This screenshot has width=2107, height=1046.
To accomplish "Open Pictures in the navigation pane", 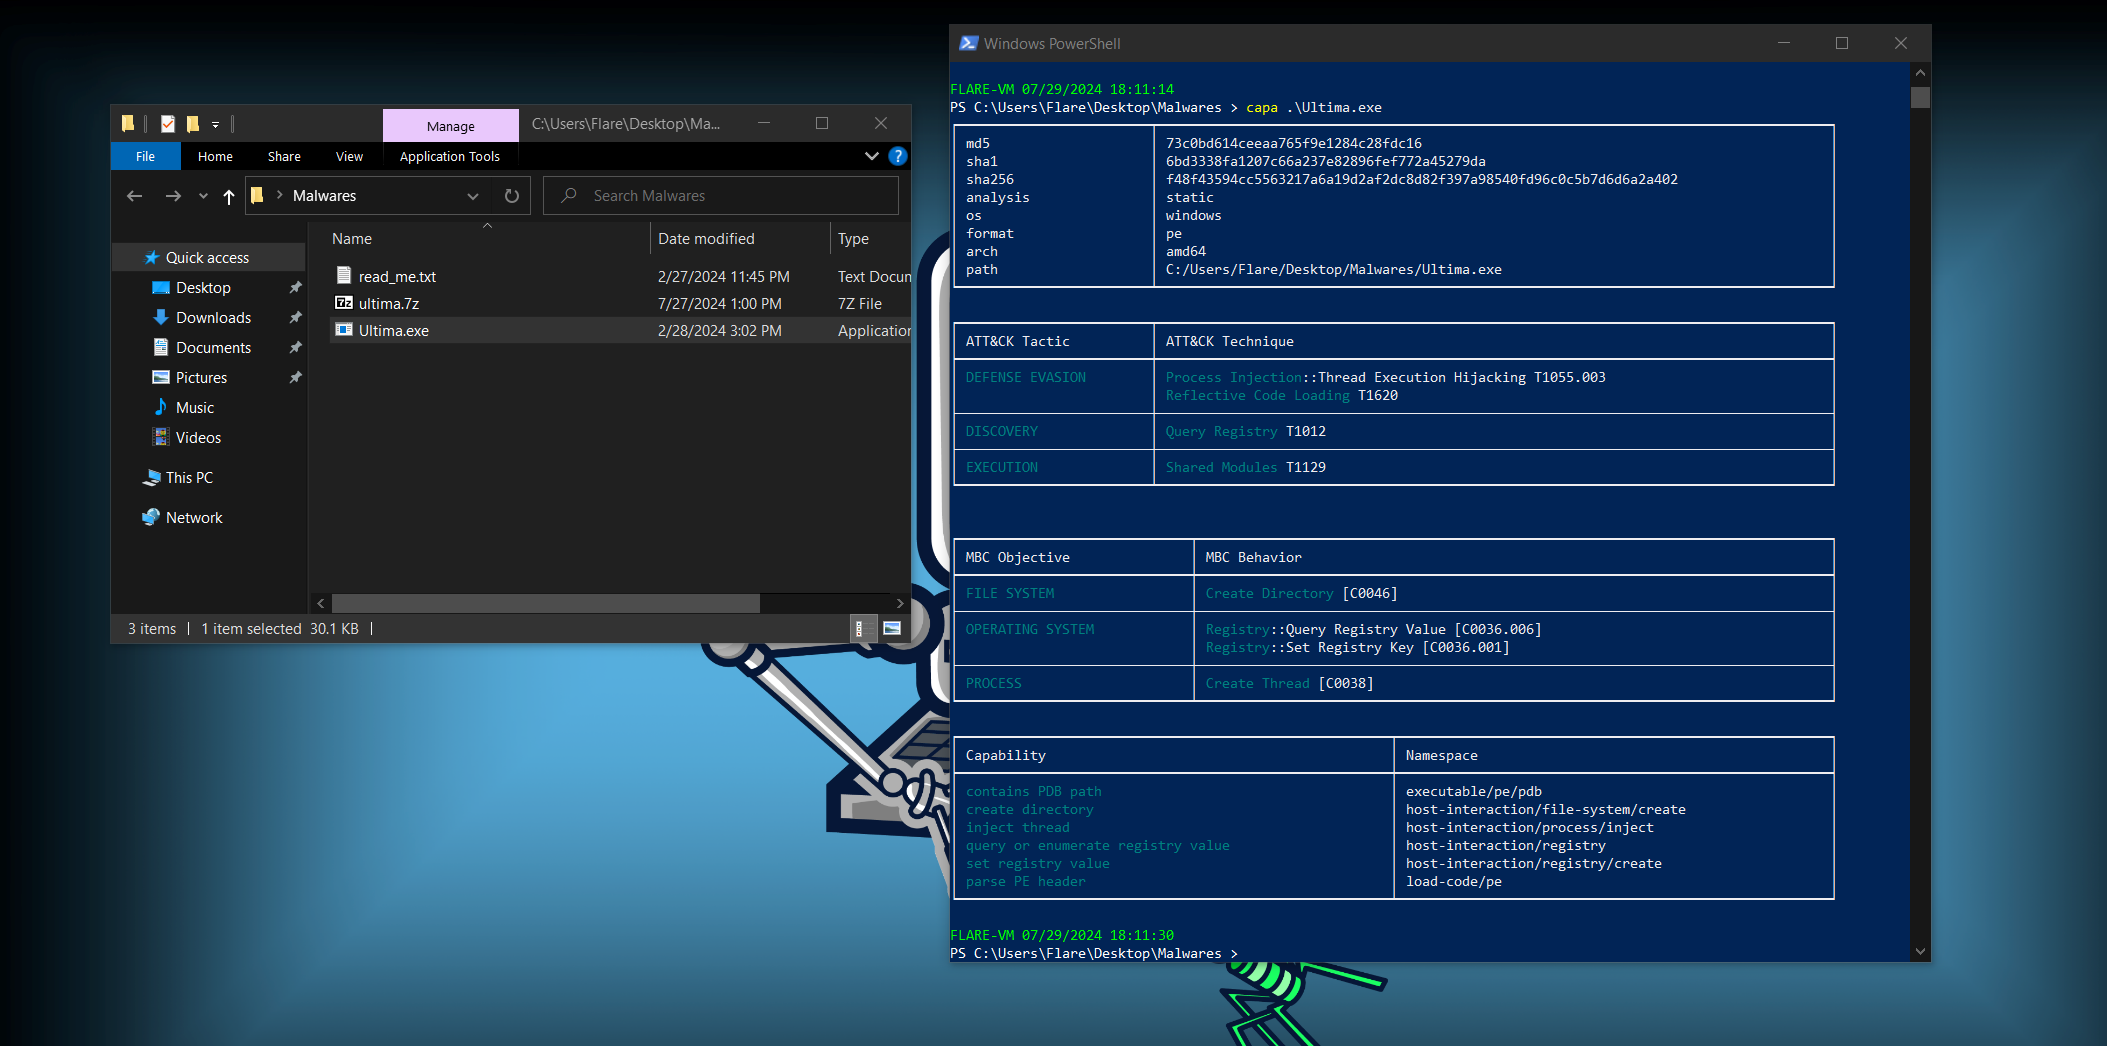I will click(x=201, y=378).
